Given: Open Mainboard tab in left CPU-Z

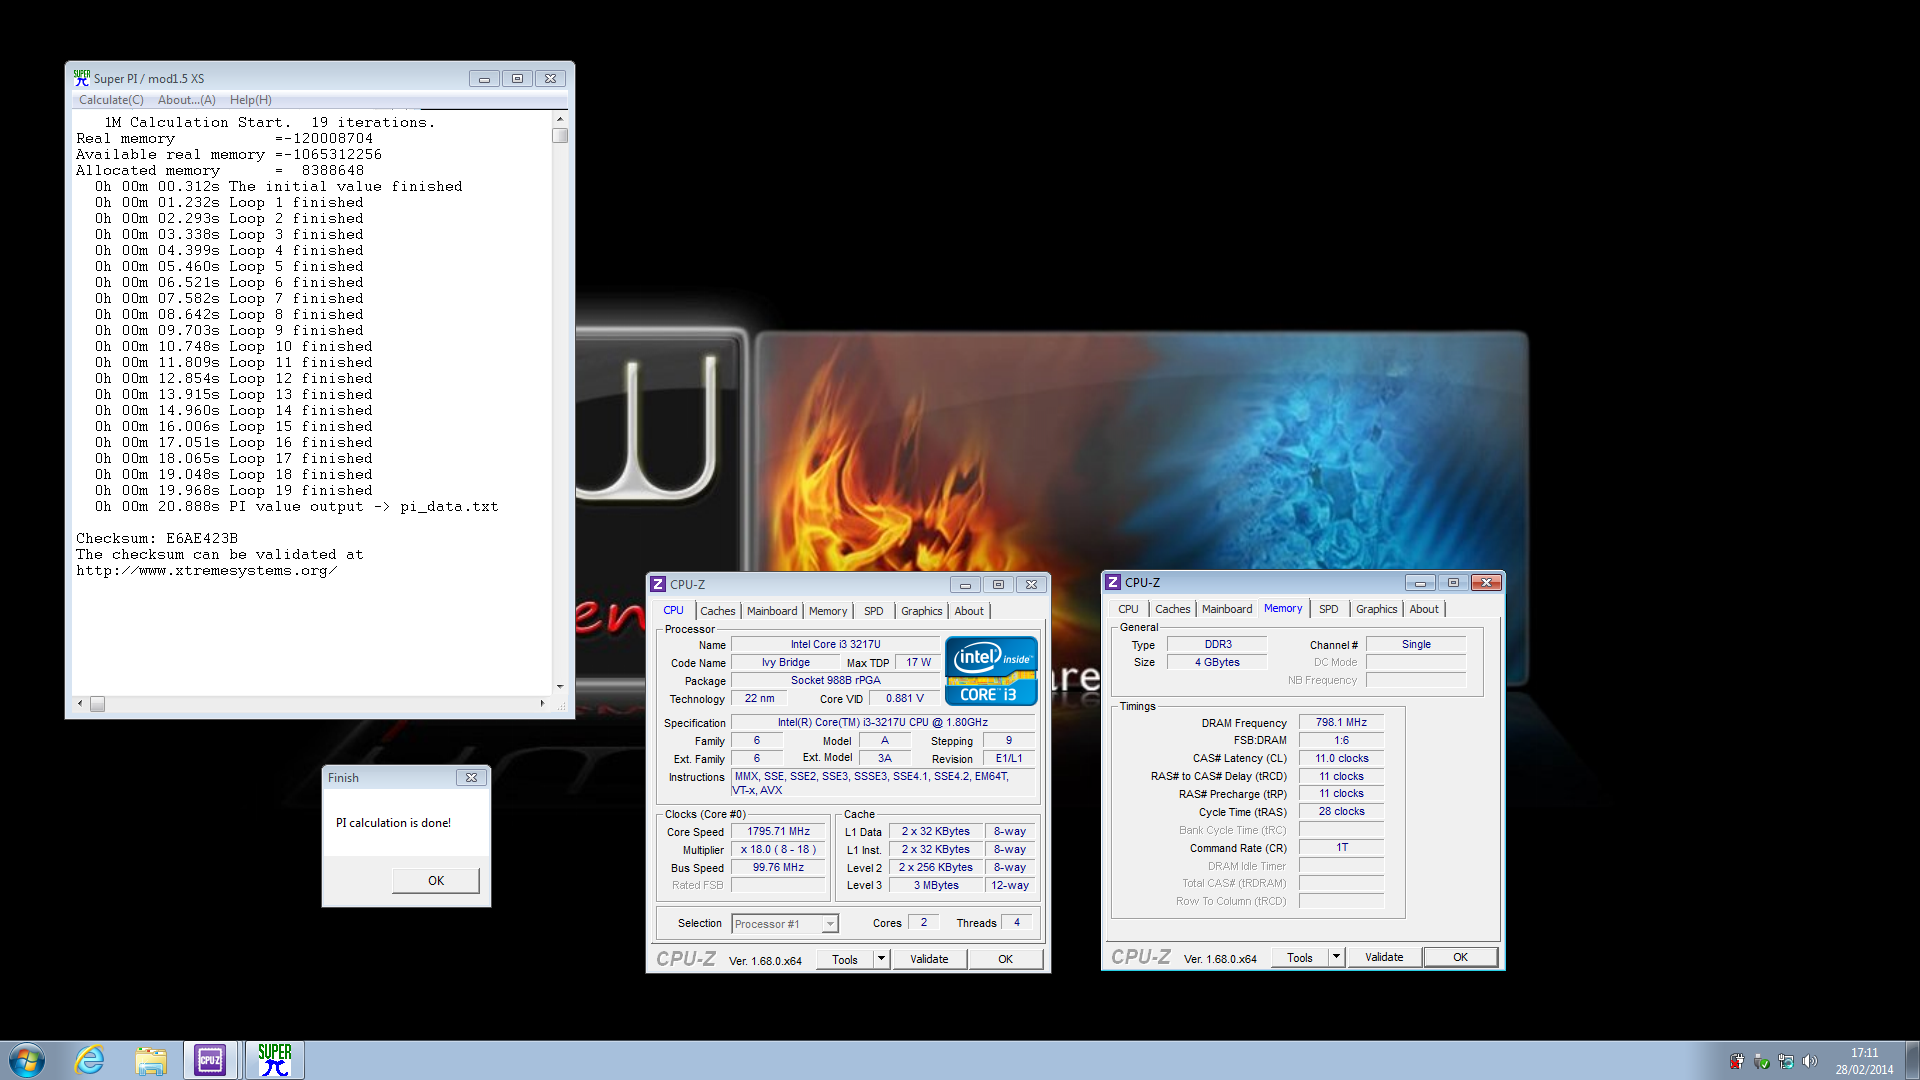Looking at the screenshot, I should (x=772, y=611).
